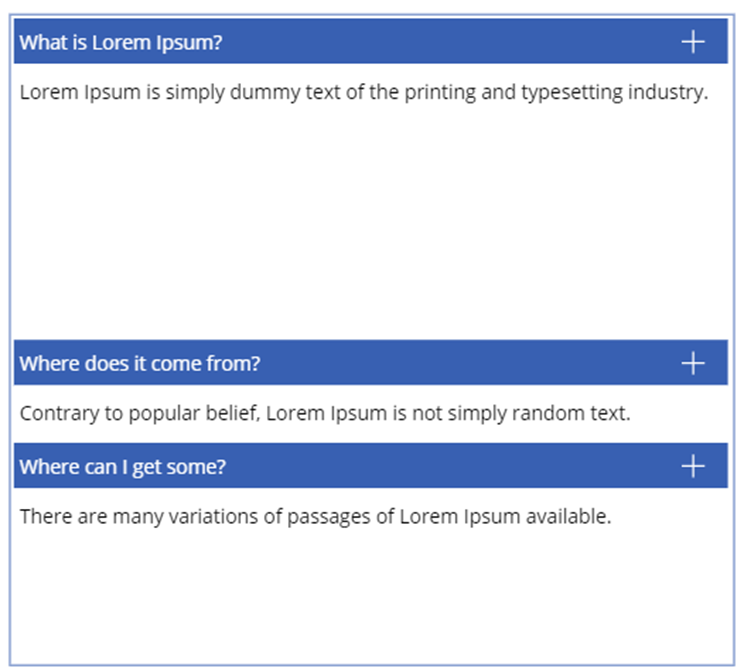Click the plus icon on "Where can I get some?"

[692, 466]
